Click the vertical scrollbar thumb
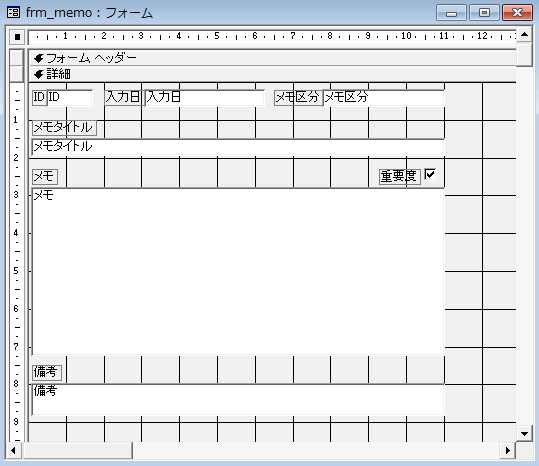539x466 pixels. [x=524, y=54]
